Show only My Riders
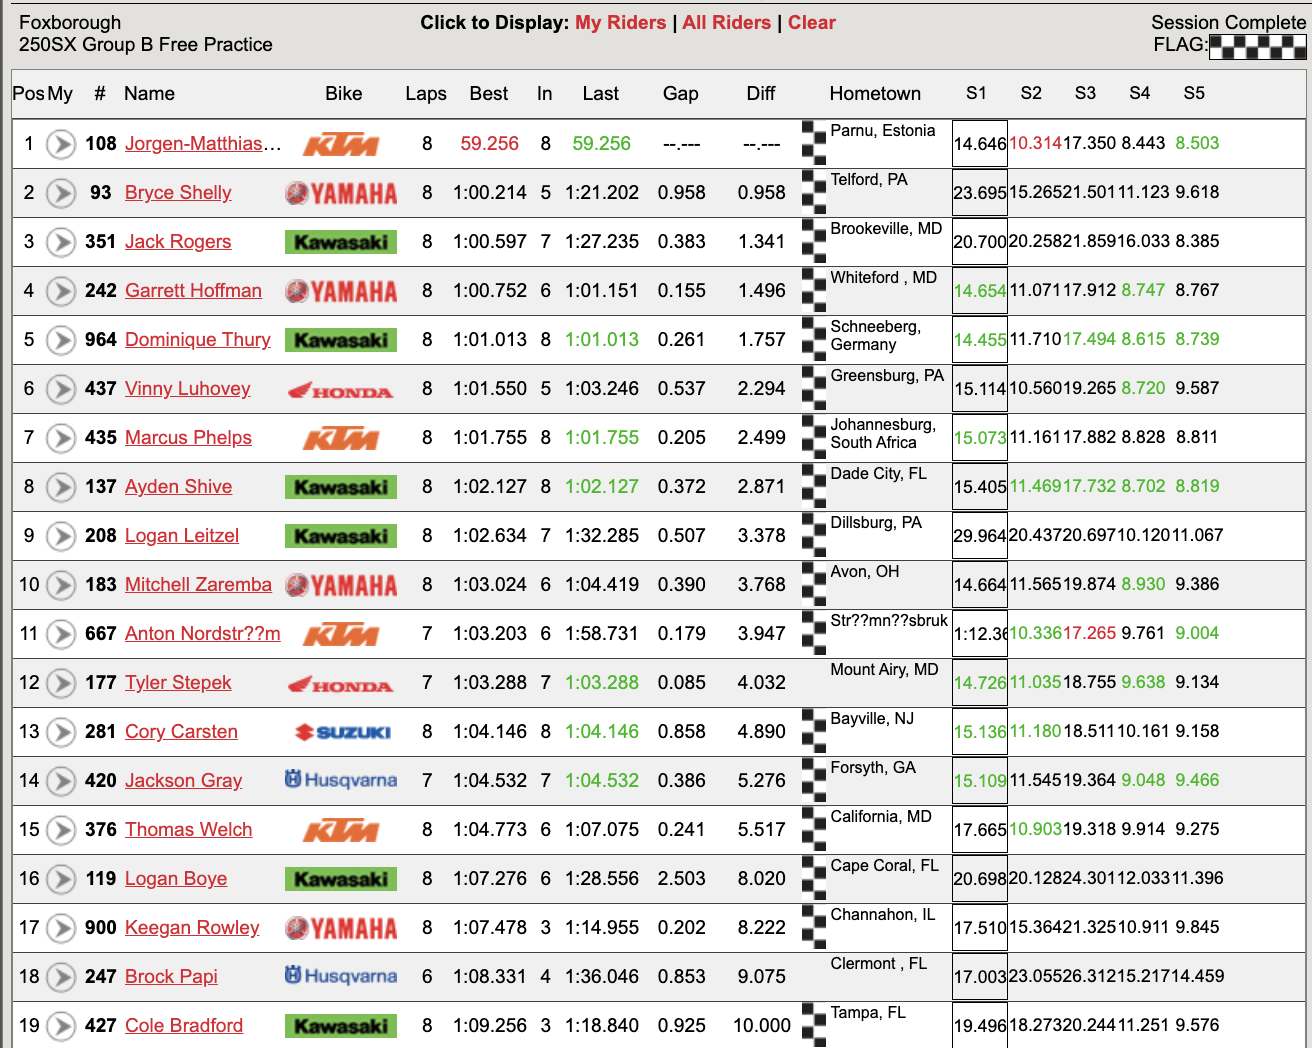The width and height of the screenshot is (1312, 1048). pyautogui.click(x=620, y=23)
